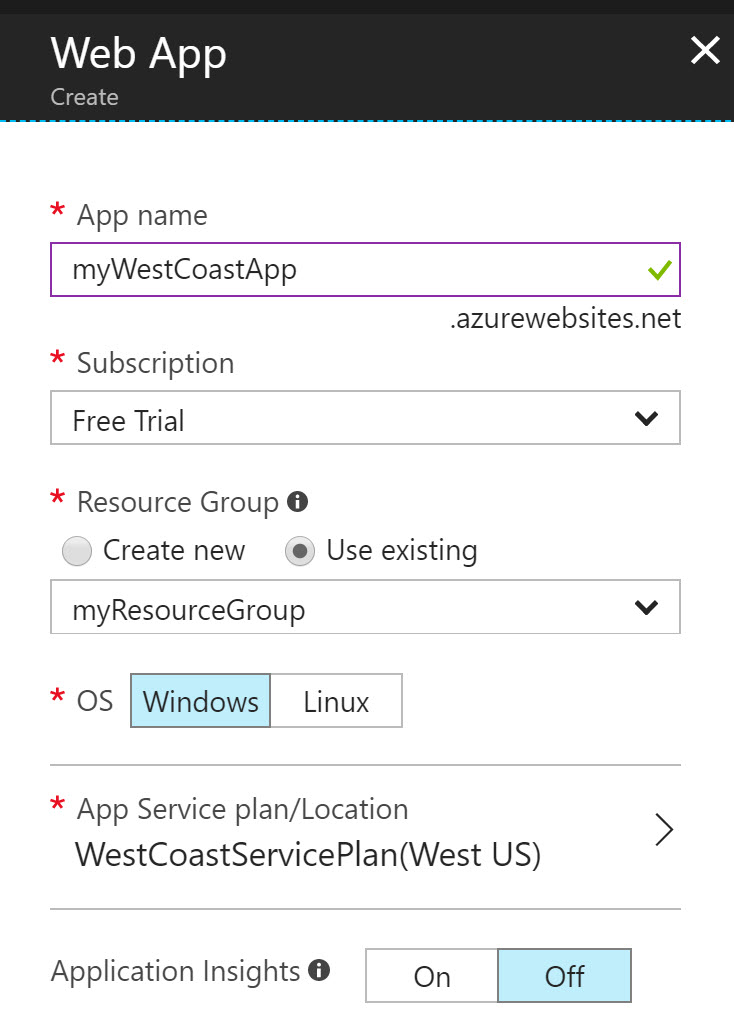
Task: Choose Linux as the OS
Action: [336, 701]
